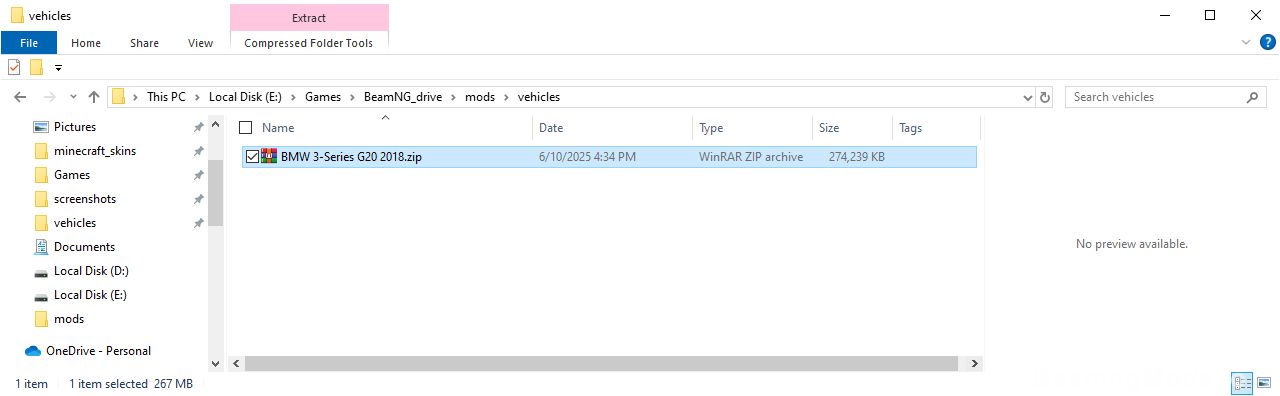The height and width of the screenshot is (396, 1280).
Task: Switch to Details view in status bar
Action: (x=1242, y=384)
